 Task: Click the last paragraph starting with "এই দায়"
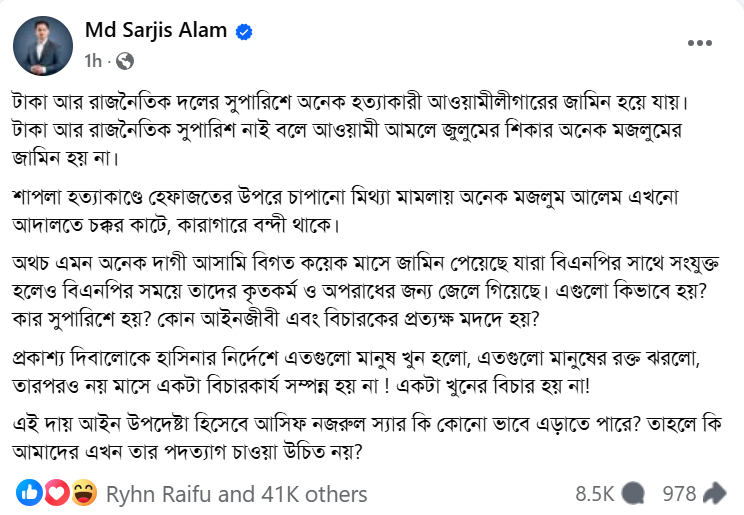[350, 436]
